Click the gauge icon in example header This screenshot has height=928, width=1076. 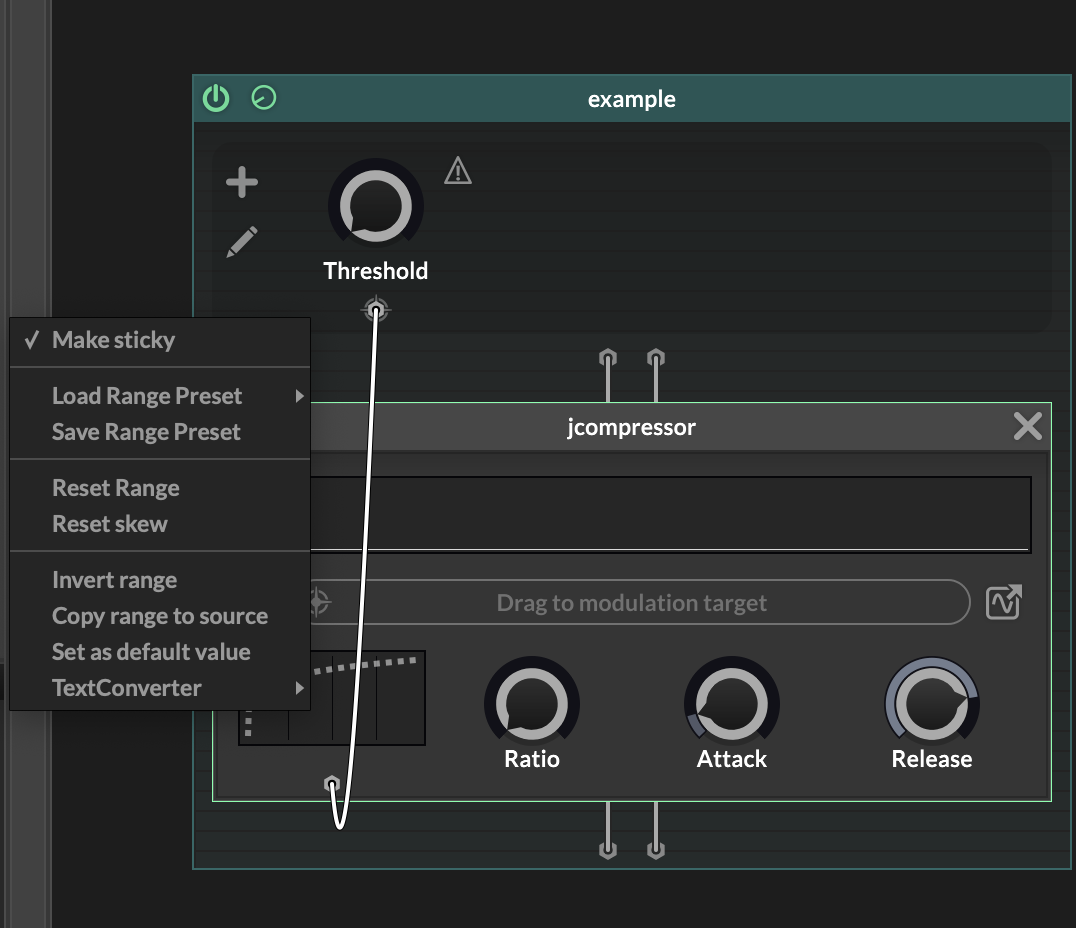264,98
